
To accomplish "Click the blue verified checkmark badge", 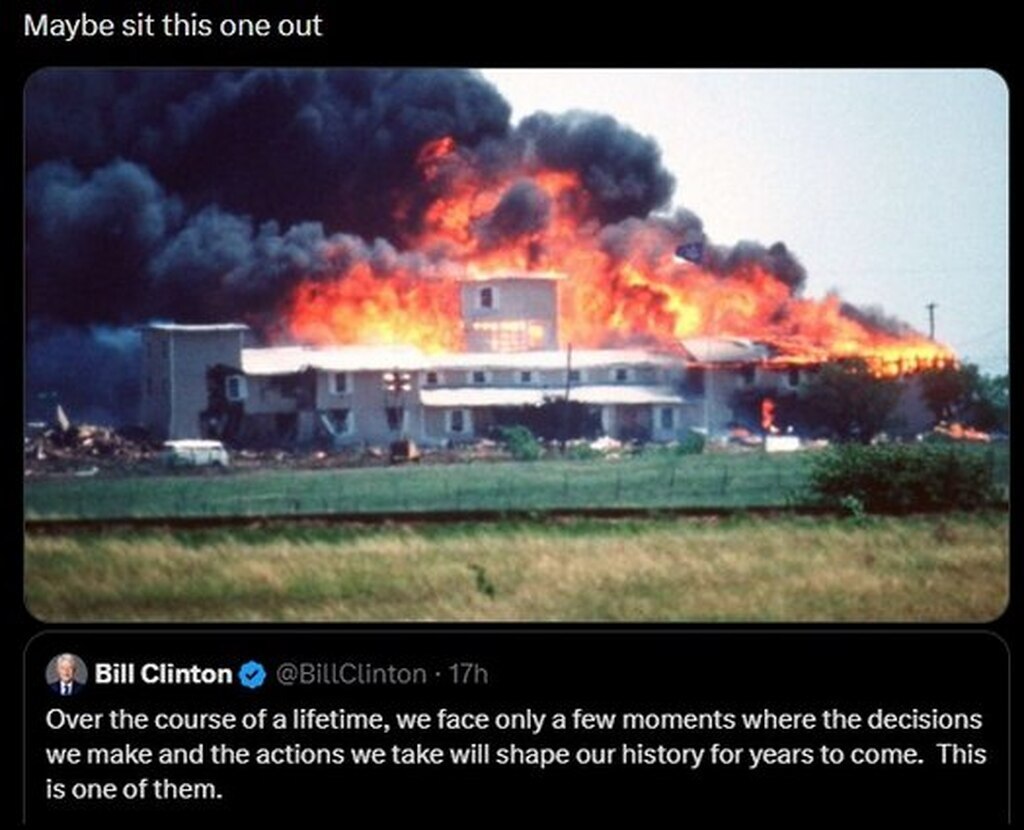I will (253, 675).
